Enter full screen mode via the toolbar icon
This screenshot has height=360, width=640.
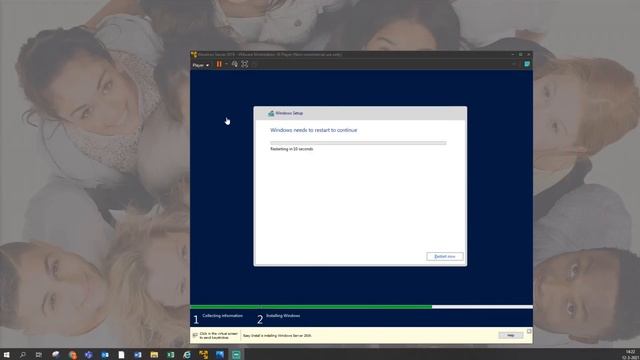pyautogui.click(x=244, y=64)
